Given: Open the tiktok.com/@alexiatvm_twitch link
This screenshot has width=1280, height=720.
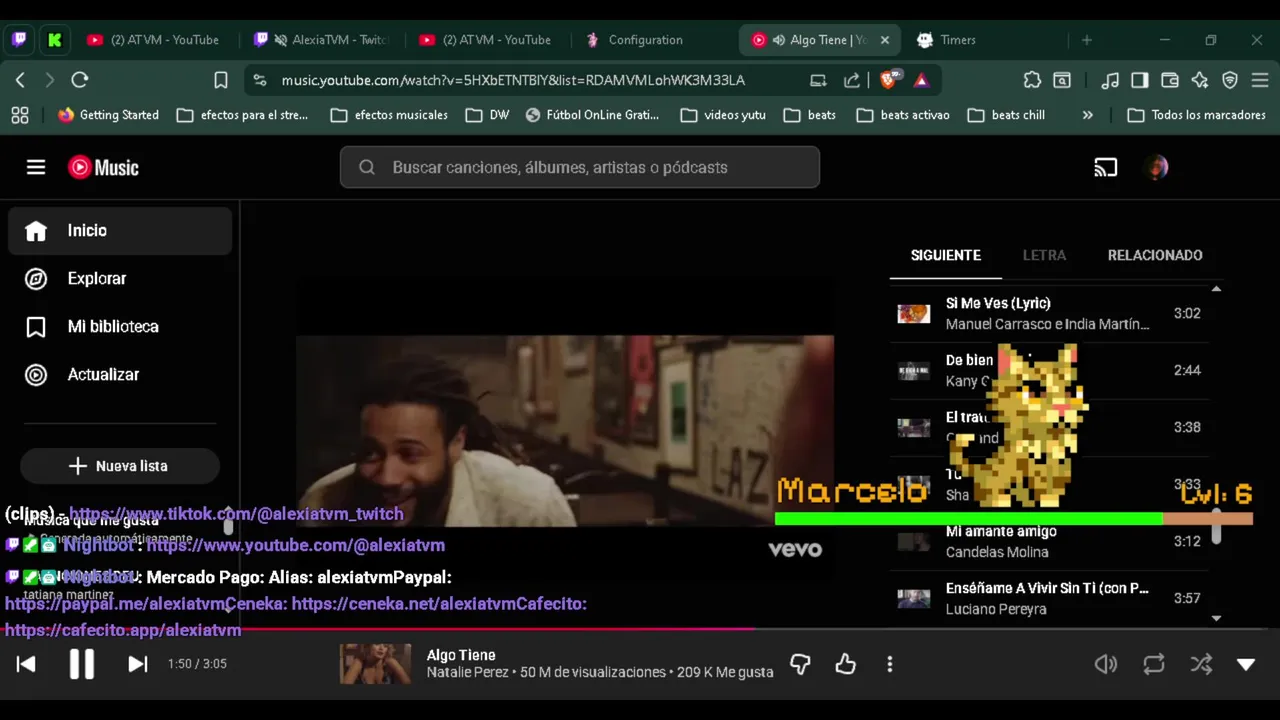Looking at the screenshot, I should coord(236,514).
